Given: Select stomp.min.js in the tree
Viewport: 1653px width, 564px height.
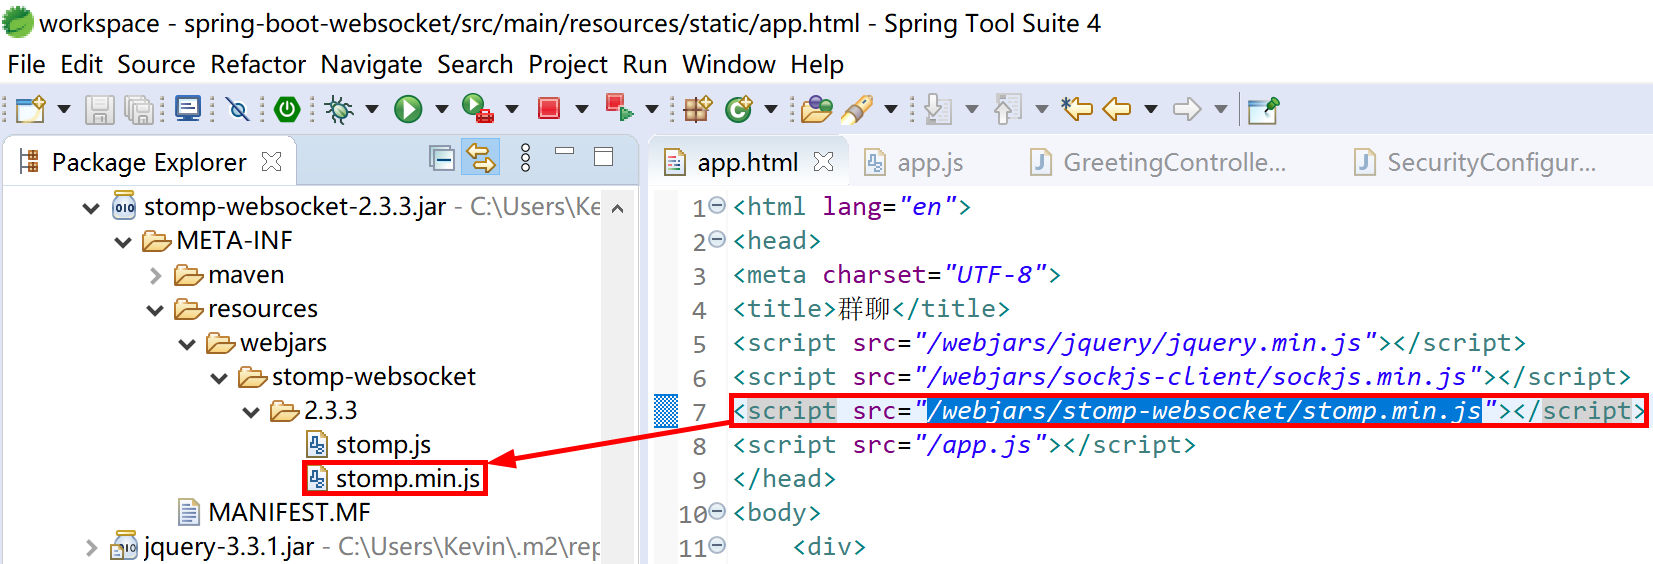Looking at the screenshot, I should coord(407,478).
